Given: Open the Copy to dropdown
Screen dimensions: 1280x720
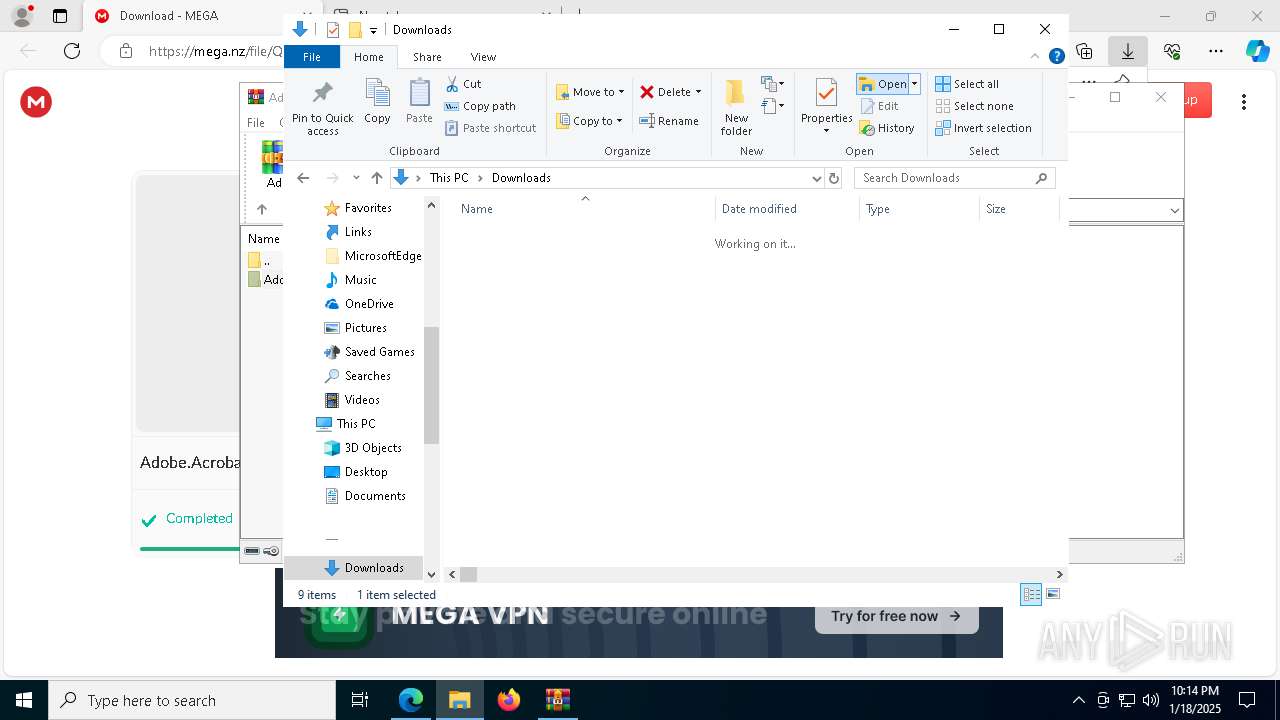Looking at the screenshot, I should [589, 121].
